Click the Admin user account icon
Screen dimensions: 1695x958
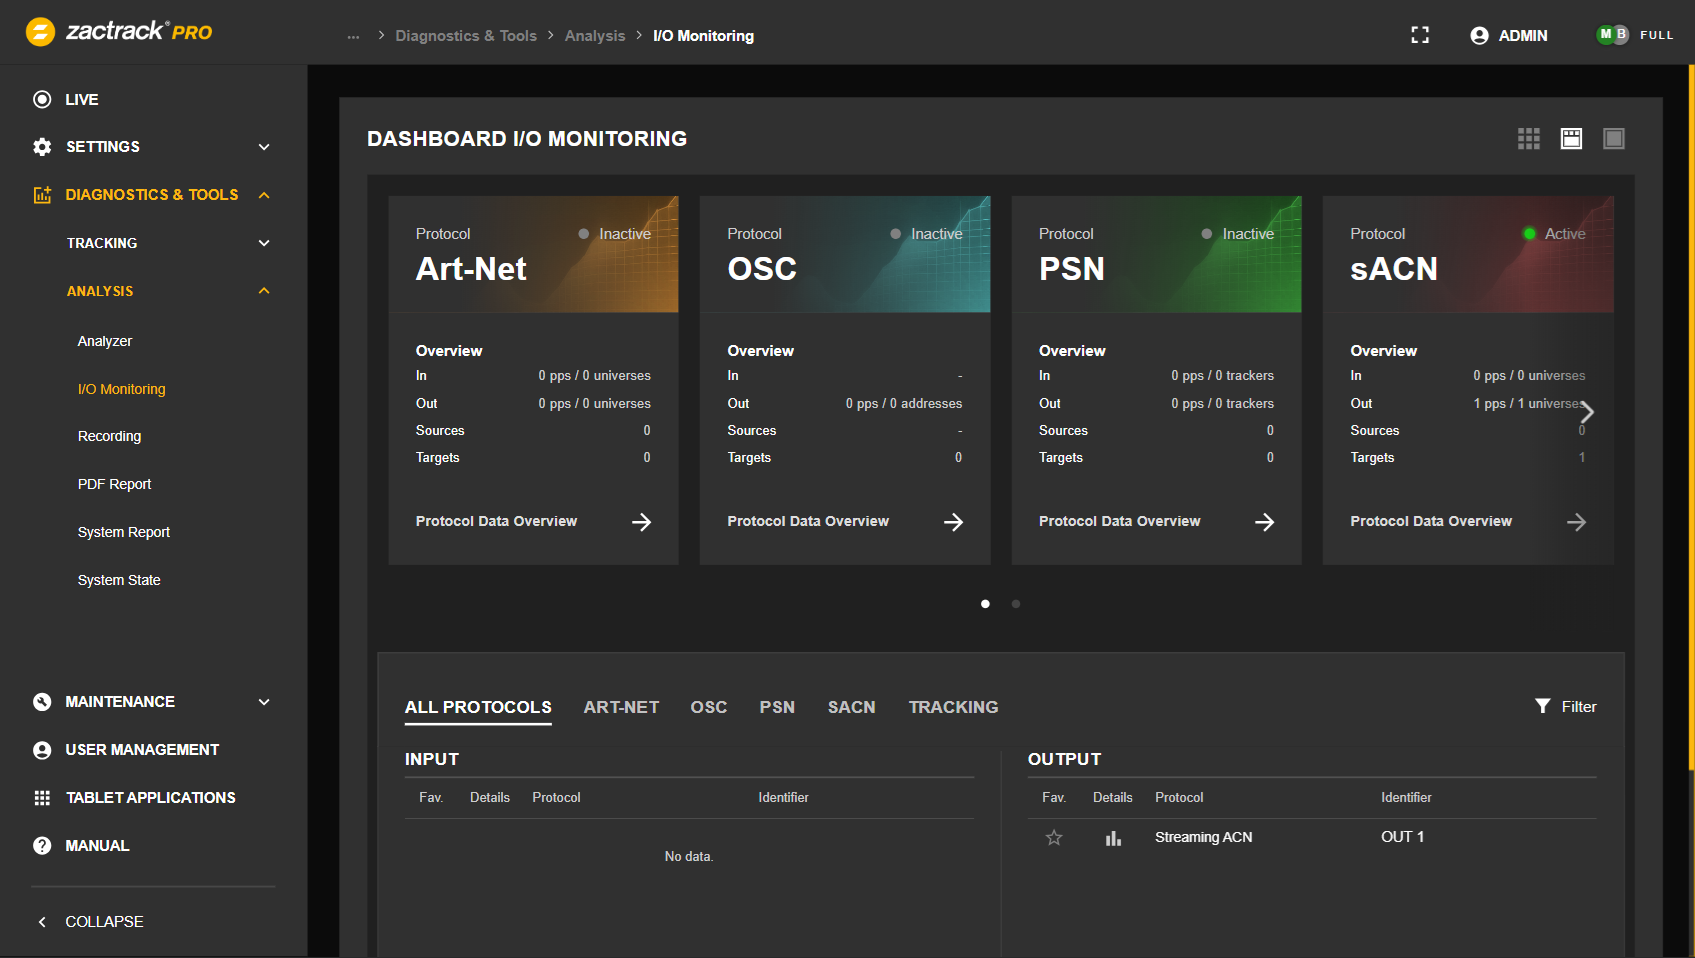(x=1479, y=35)
